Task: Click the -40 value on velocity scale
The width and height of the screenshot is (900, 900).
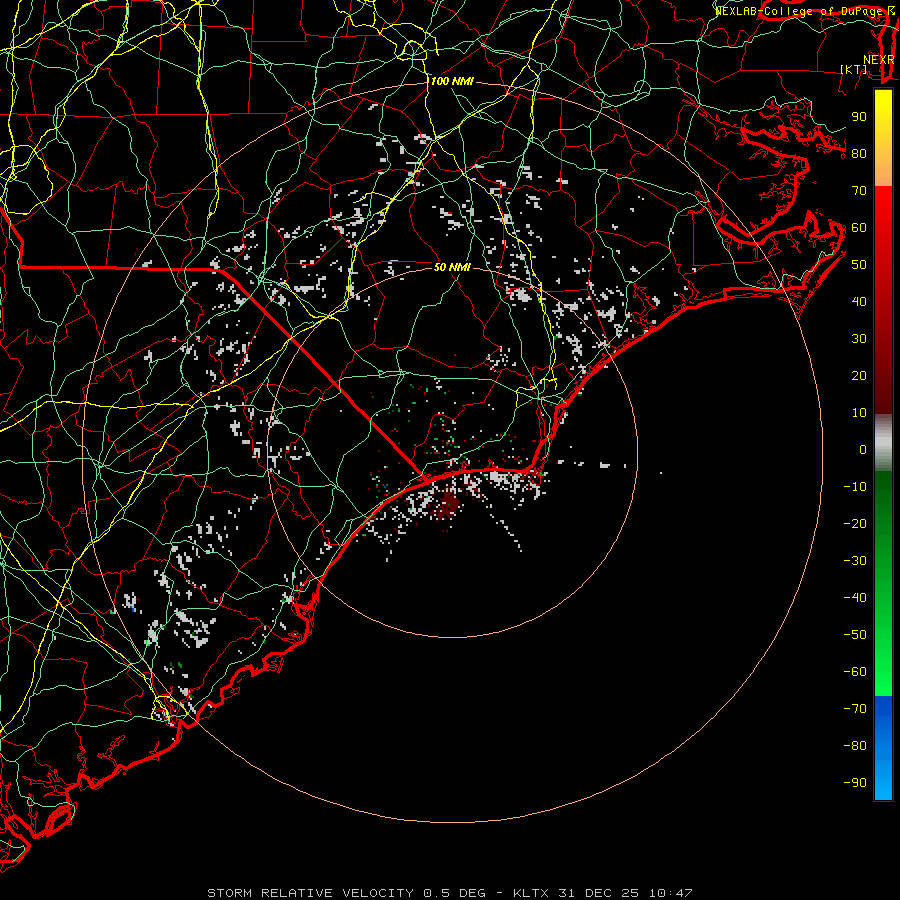Action: pos(855,598)
